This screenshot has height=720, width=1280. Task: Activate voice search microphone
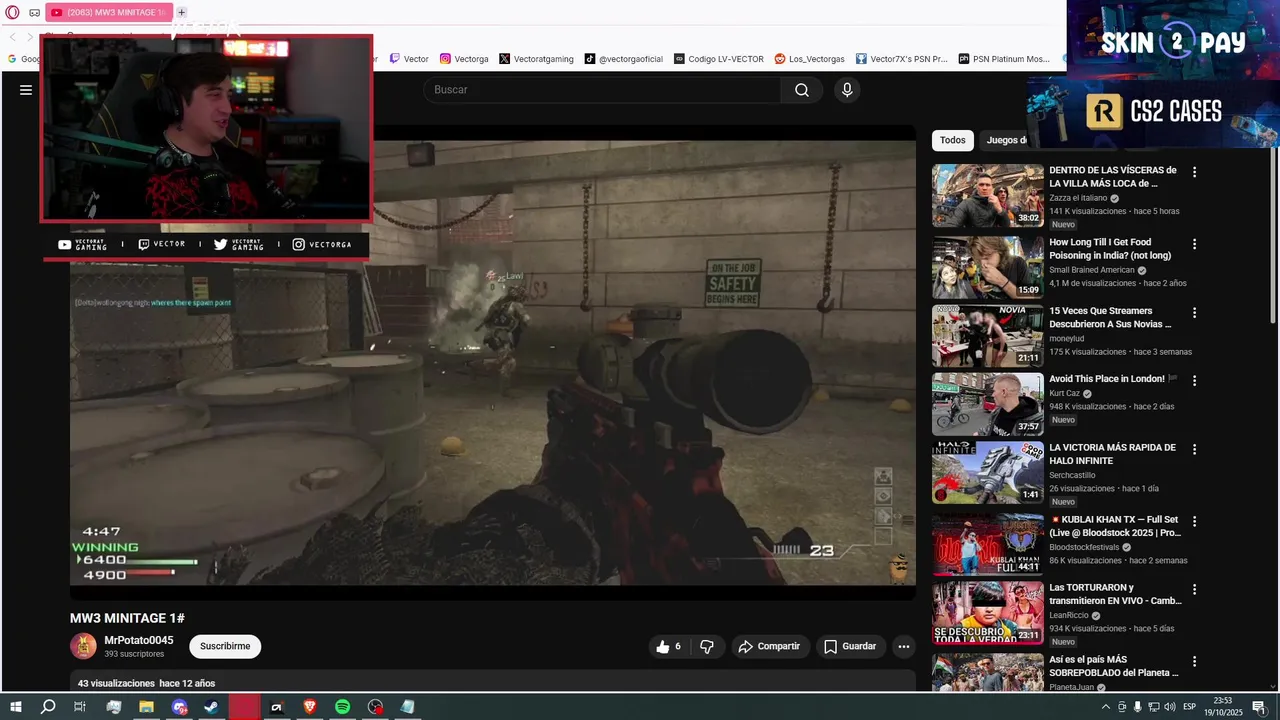(x=847, y=90)
